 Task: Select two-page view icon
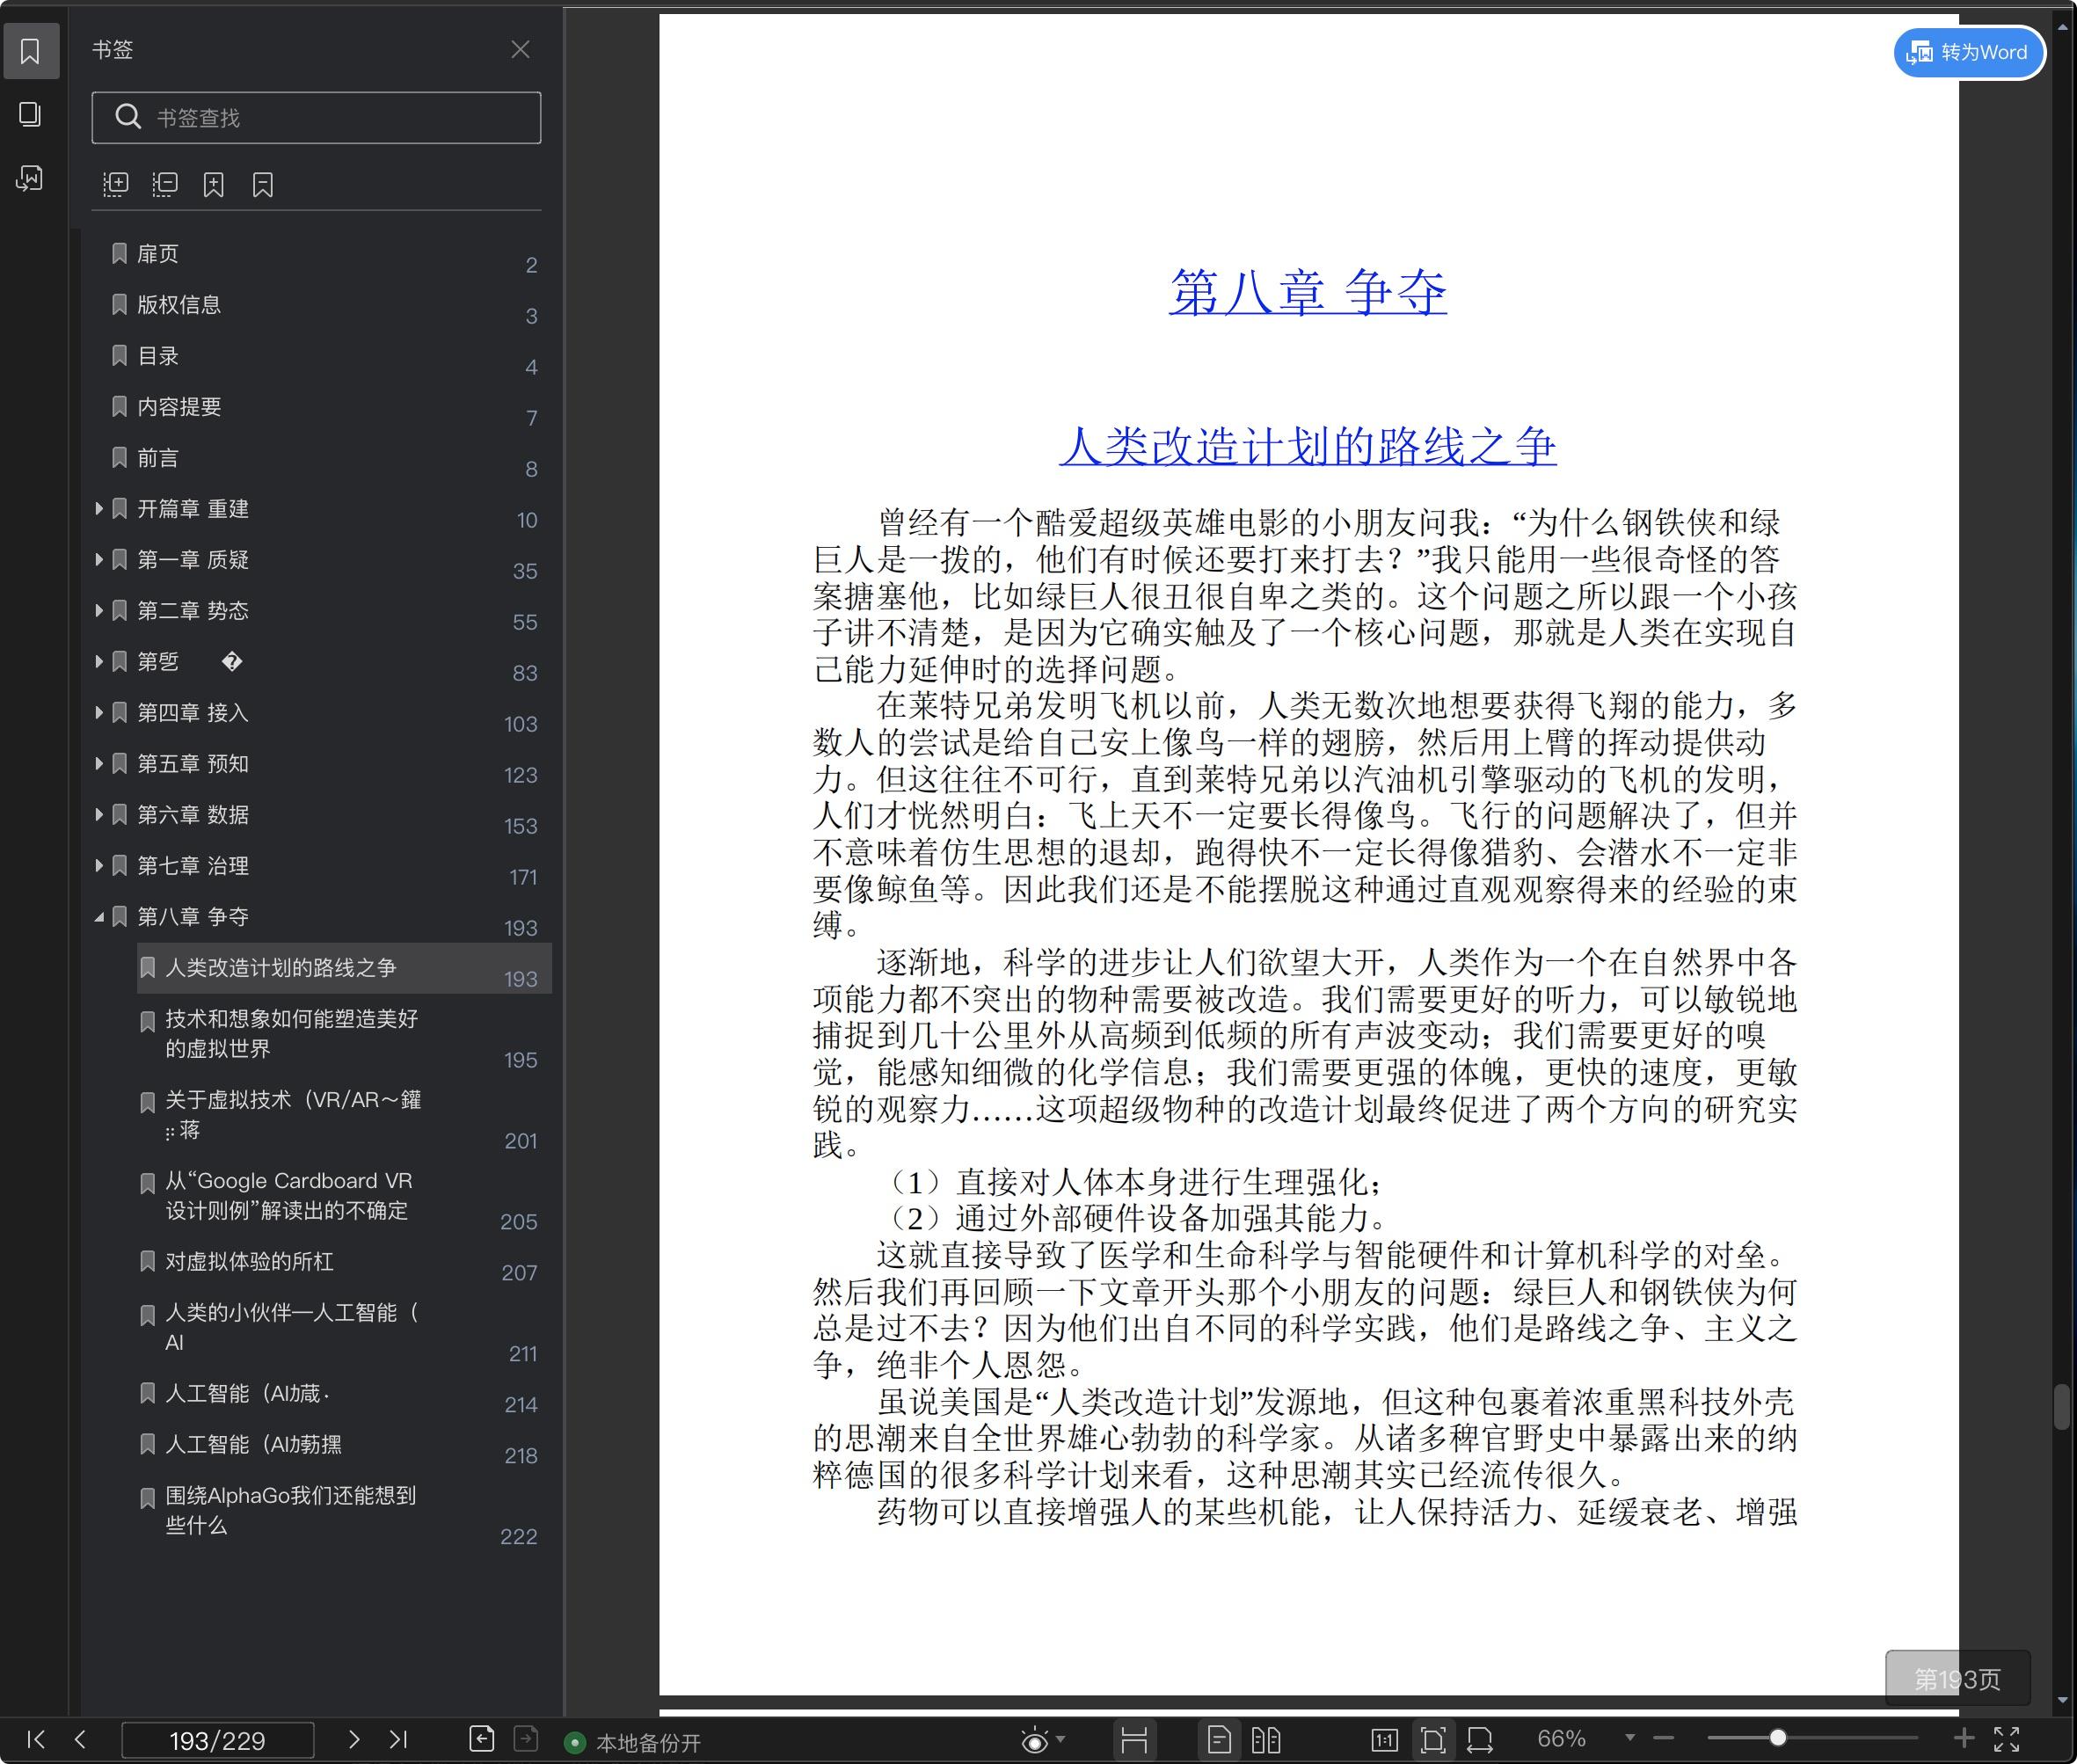point(1266,1740)
